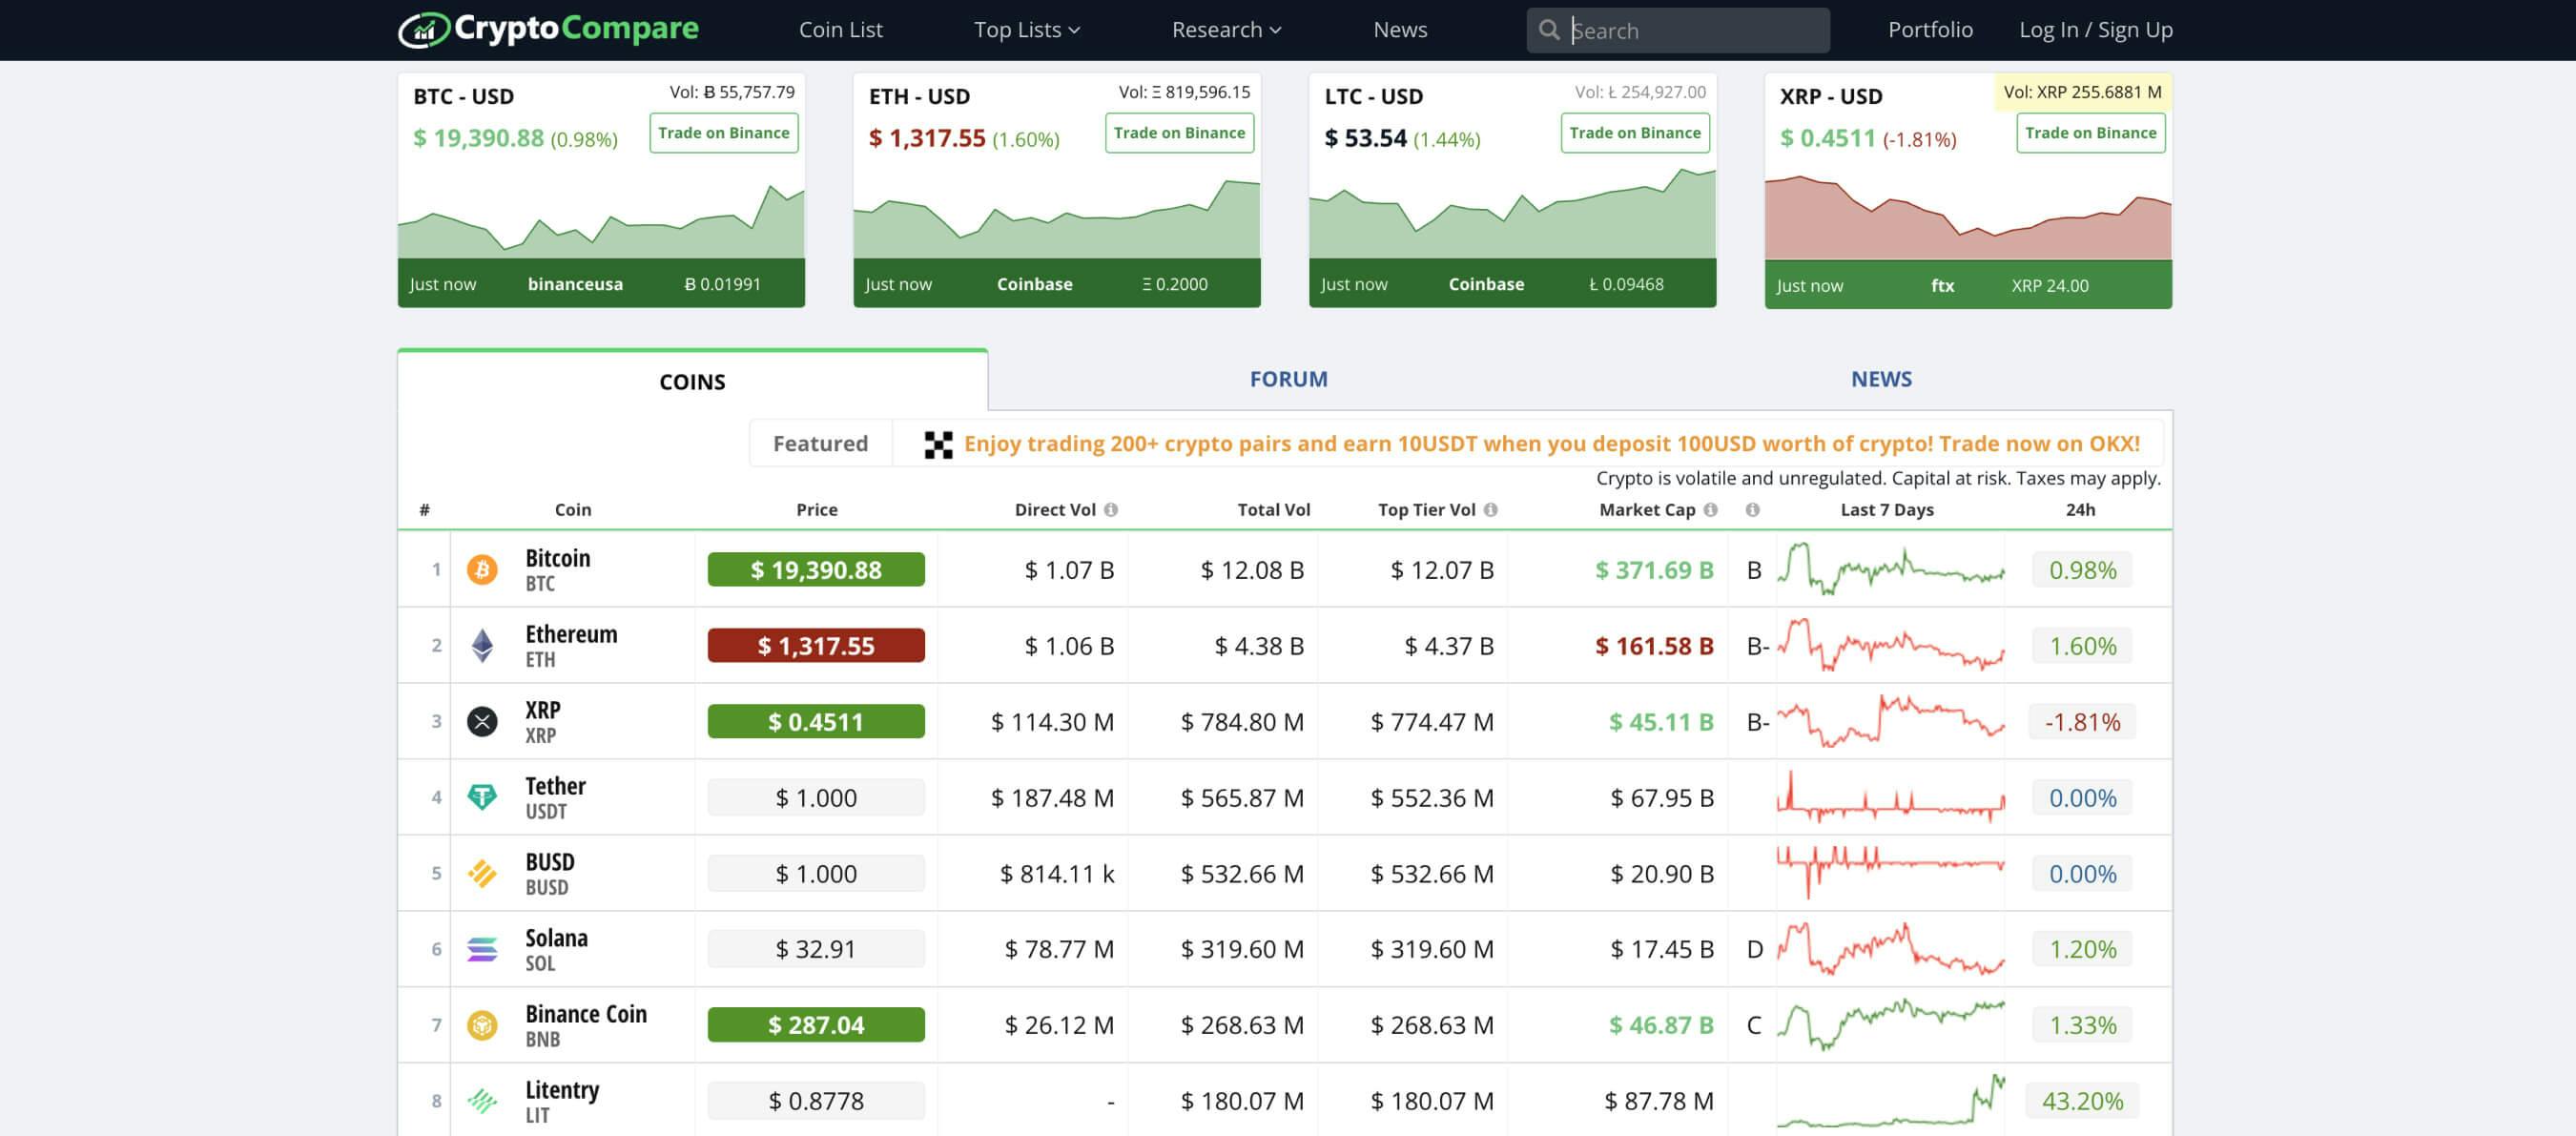2576x1136 pixels.
Task: Click Trade on Binance for ETH
Action: coord(1179,133)
